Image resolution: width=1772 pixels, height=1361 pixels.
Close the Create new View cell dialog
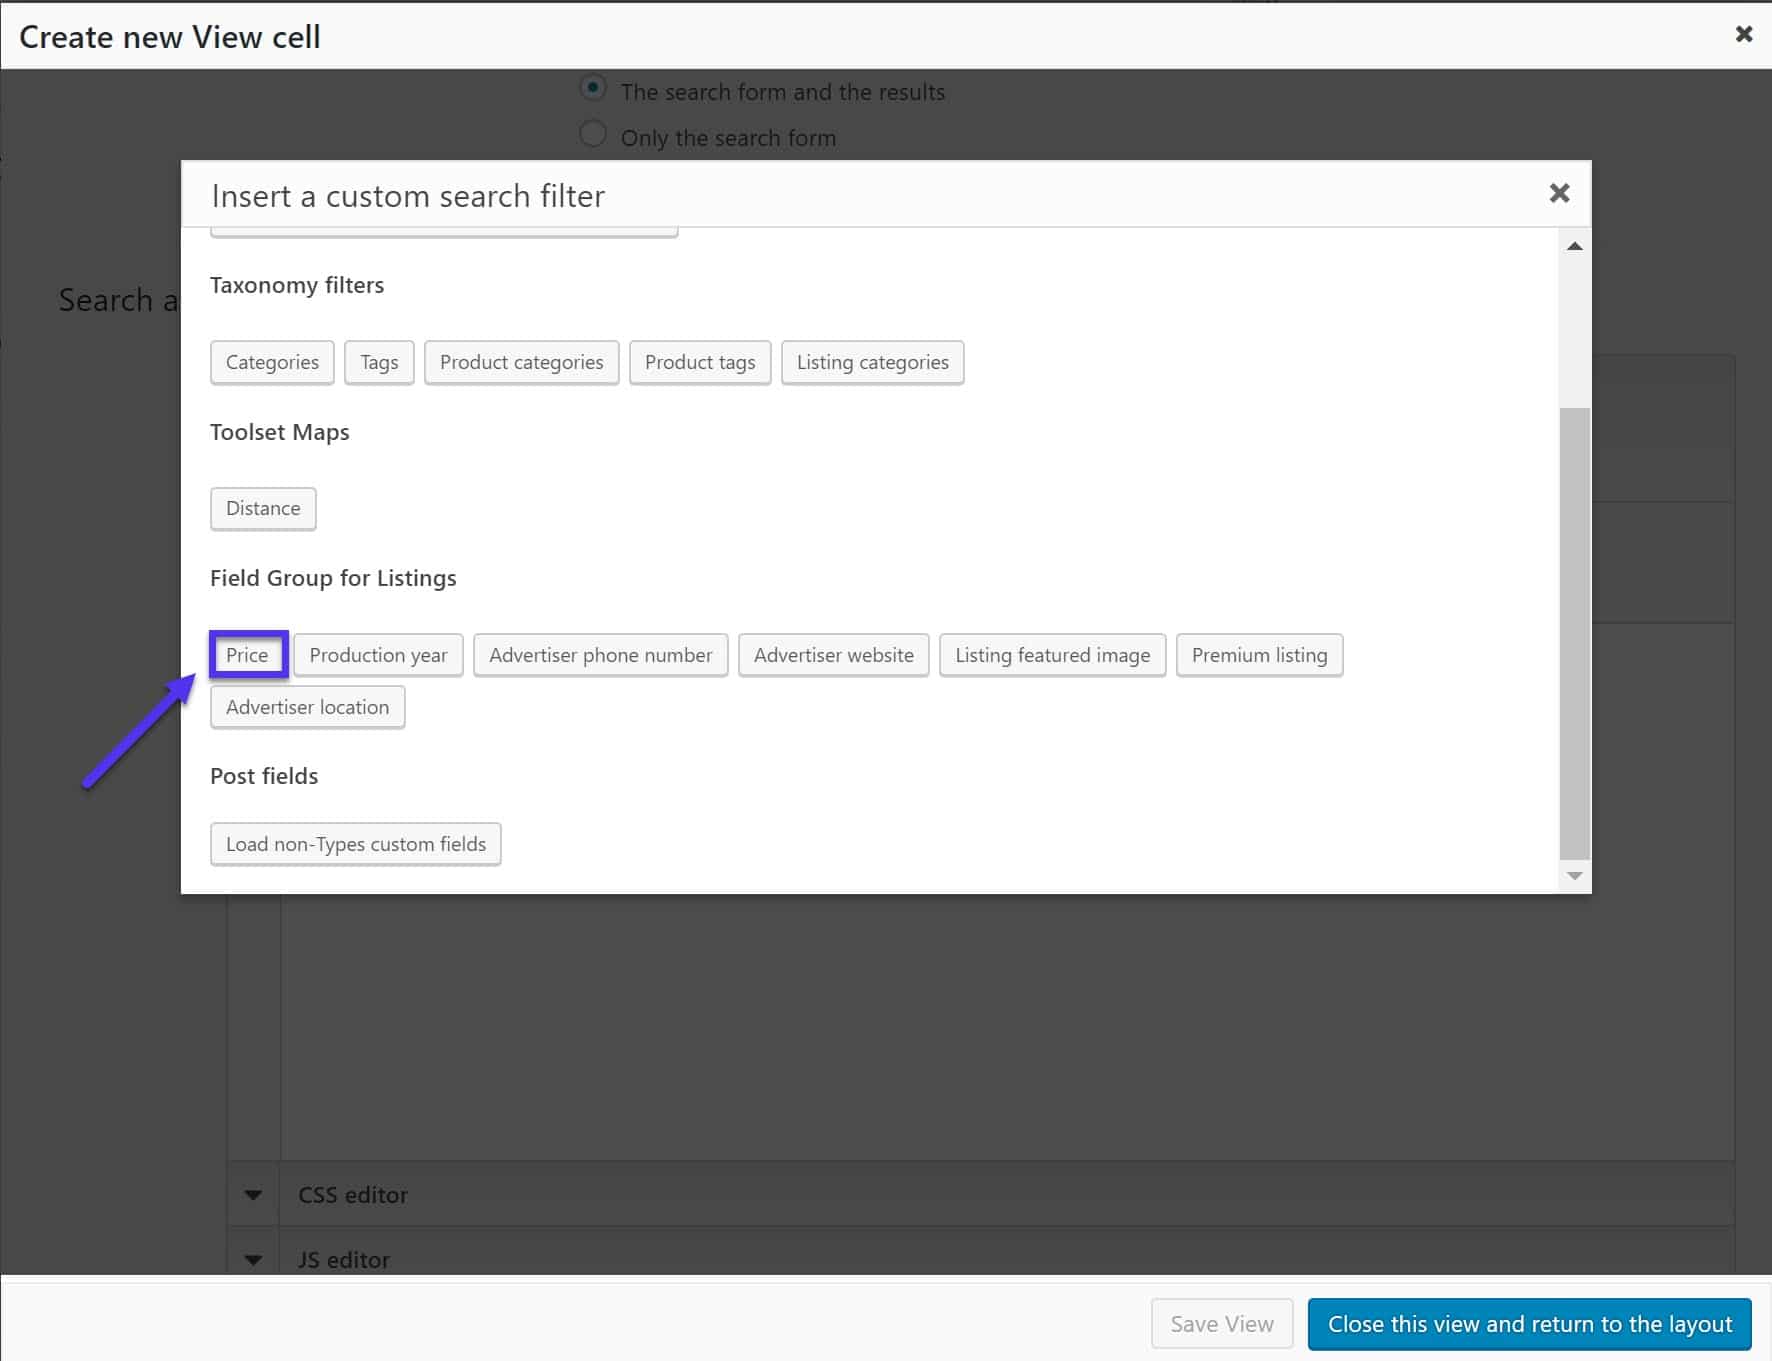click(1744, 33)
